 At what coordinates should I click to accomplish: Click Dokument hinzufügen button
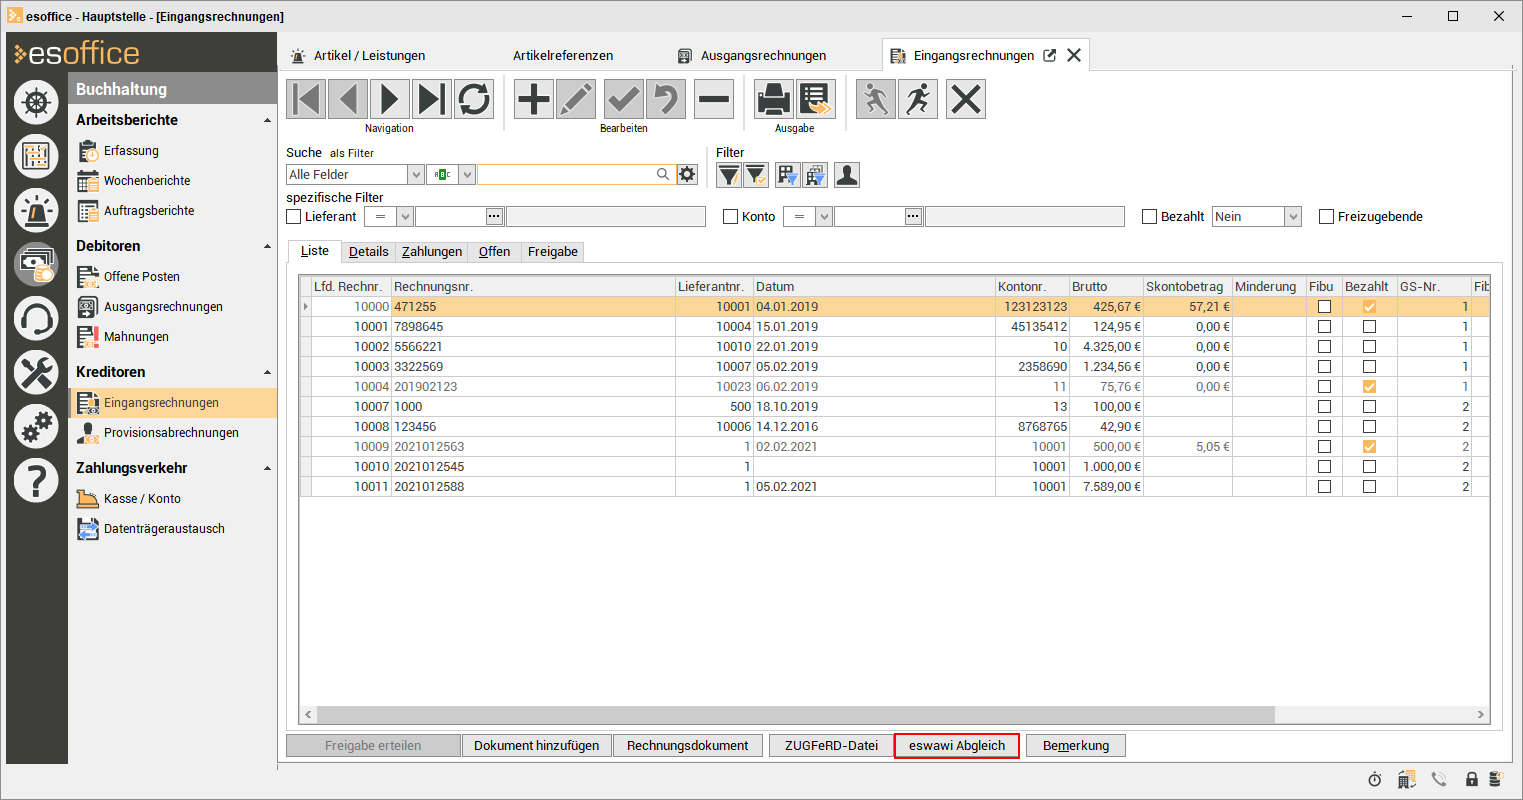537,745
